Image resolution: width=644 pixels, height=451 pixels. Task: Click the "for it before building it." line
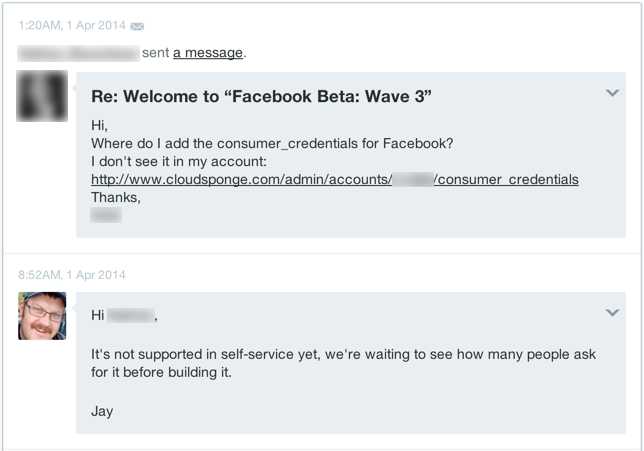[161, 372]
